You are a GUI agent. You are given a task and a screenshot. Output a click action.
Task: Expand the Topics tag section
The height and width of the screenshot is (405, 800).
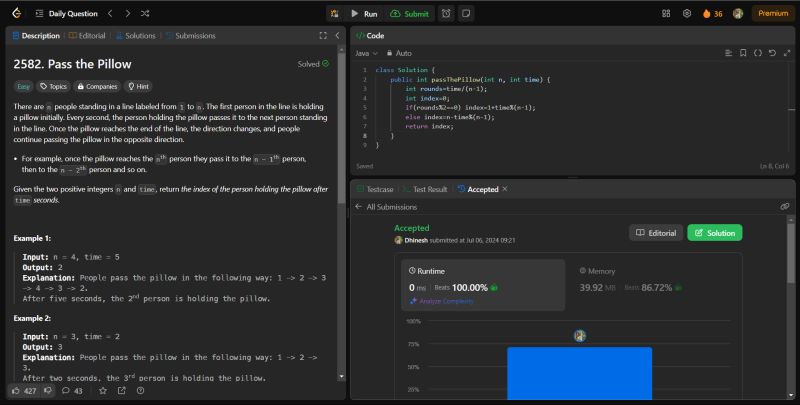[53, 87]
